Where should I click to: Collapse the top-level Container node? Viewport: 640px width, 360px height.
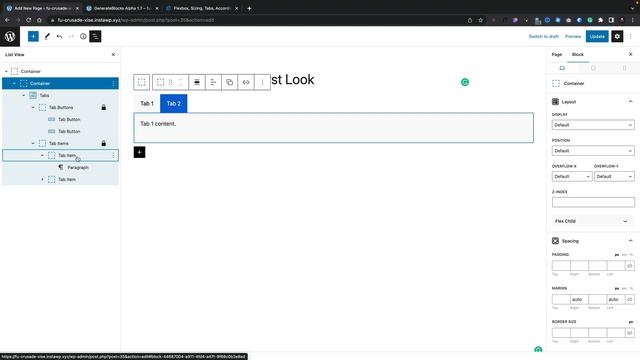(6, 71)
